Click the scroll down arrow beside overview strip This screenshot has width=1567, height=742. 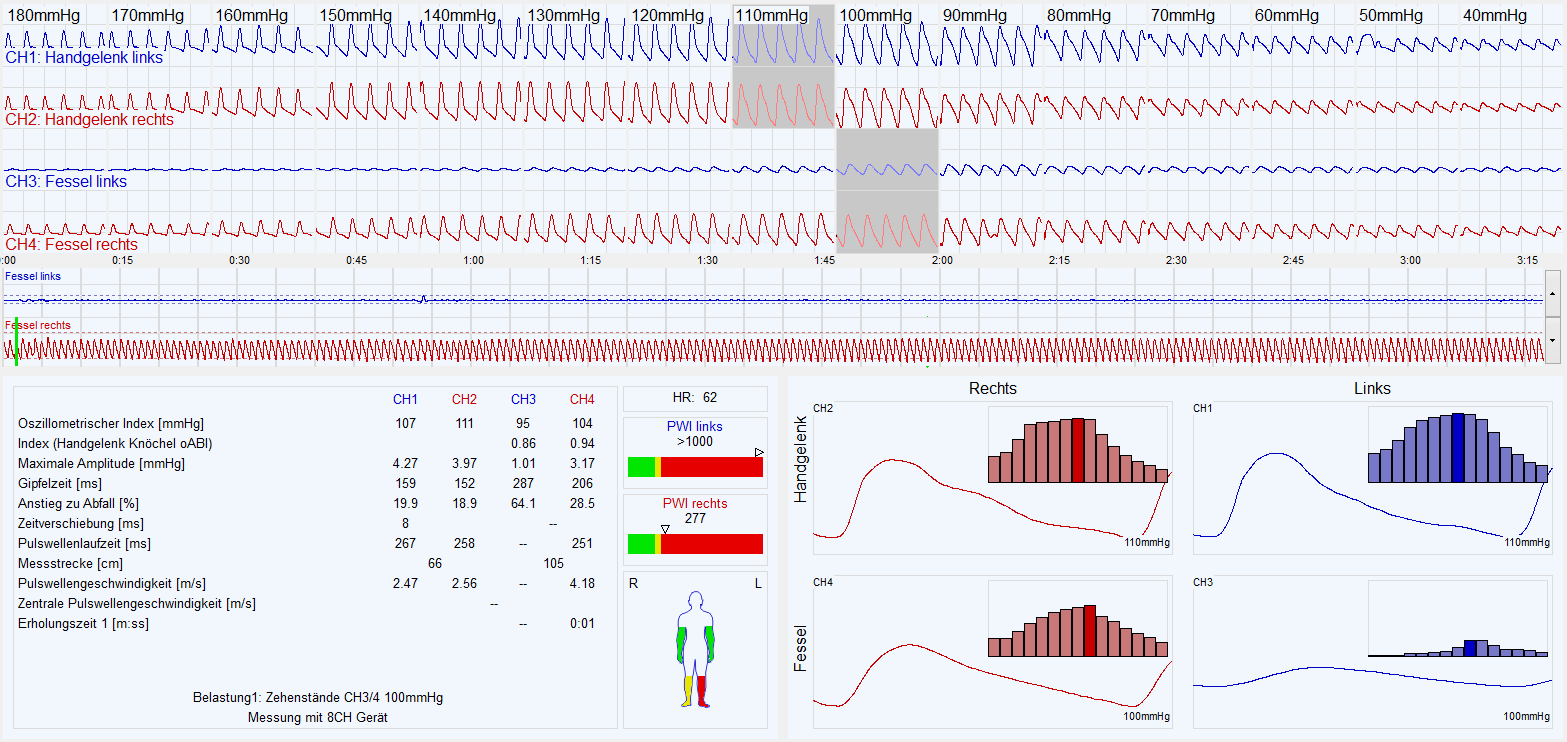point(1554,339)
